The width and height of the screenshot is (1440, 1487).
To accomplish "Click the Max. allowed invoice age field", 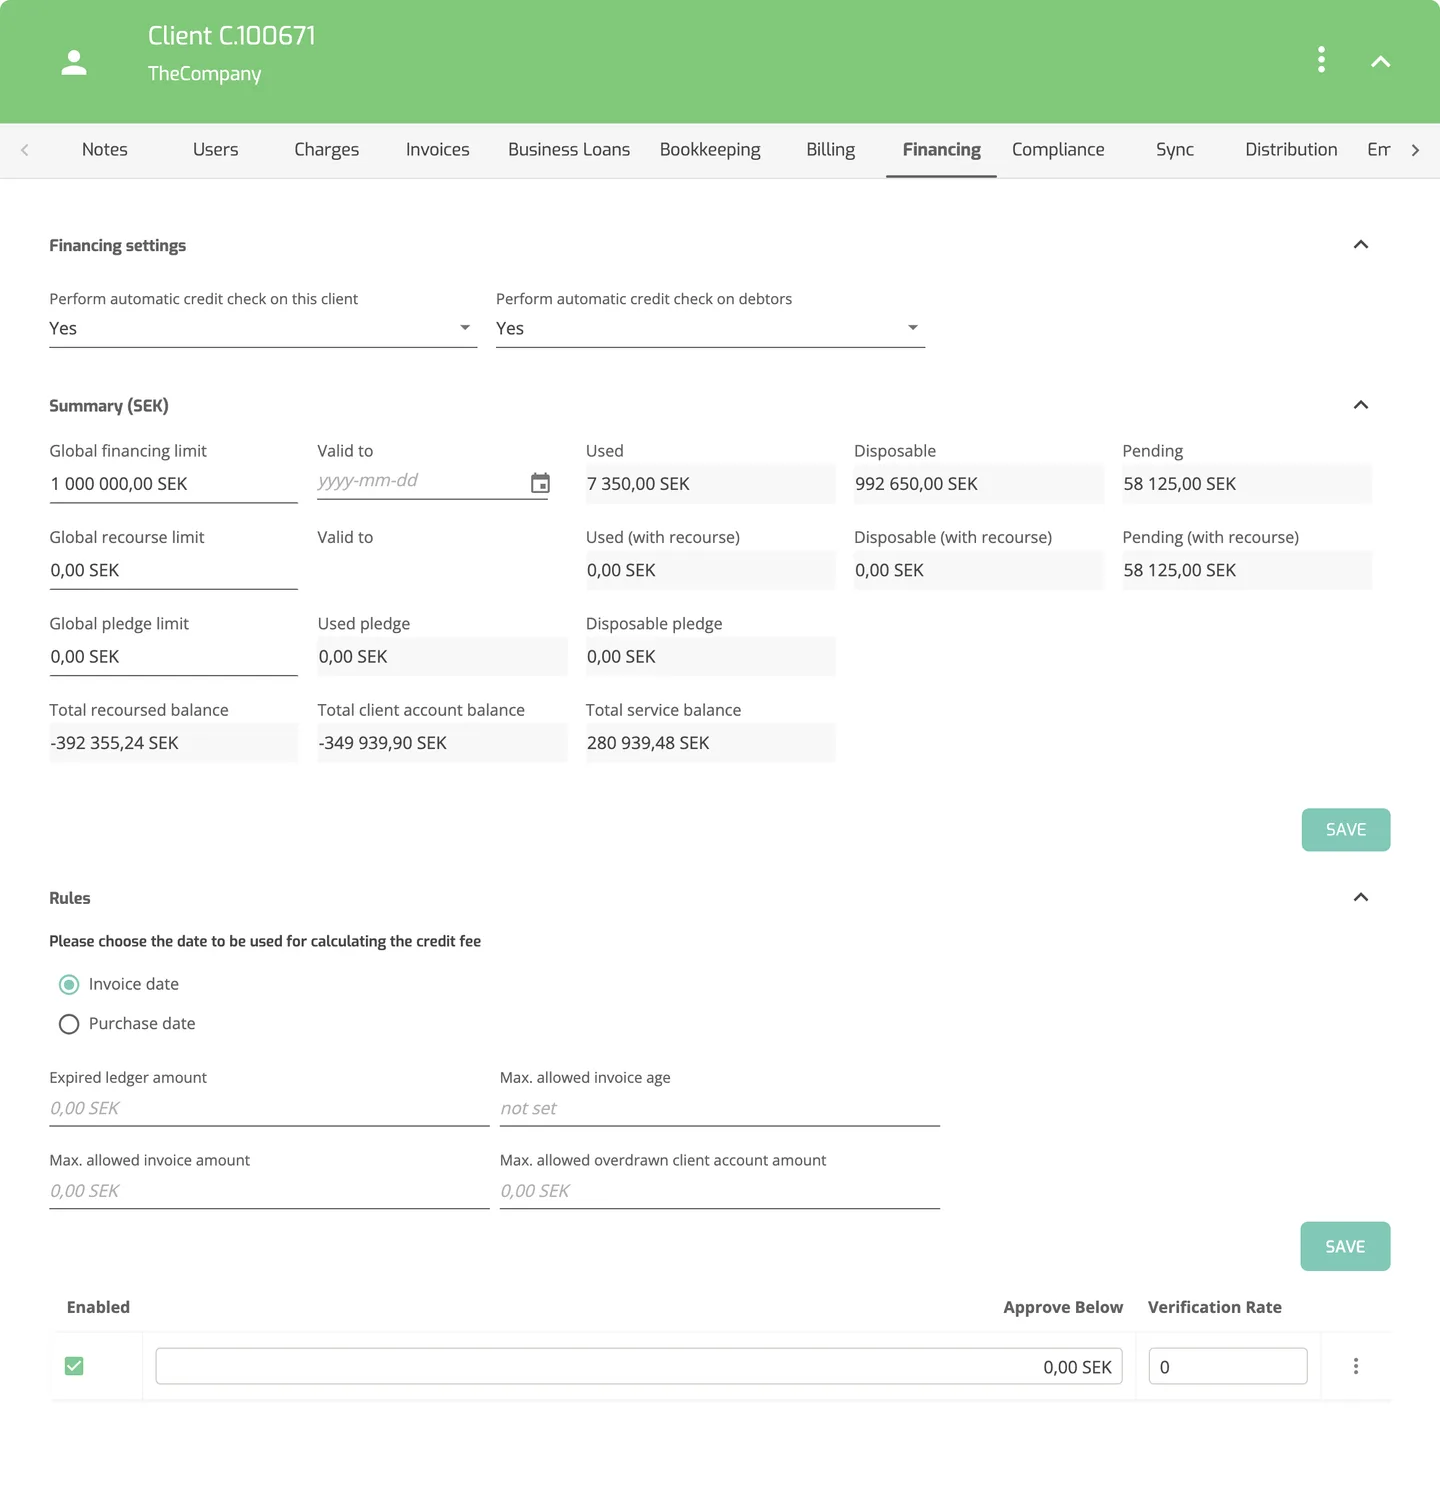I will [x=720, y=1108].
